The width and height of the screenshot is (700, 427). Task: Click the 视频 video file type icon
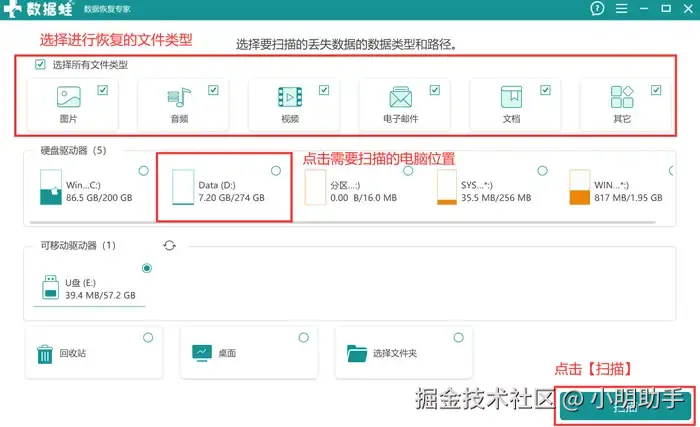point(290,97)
